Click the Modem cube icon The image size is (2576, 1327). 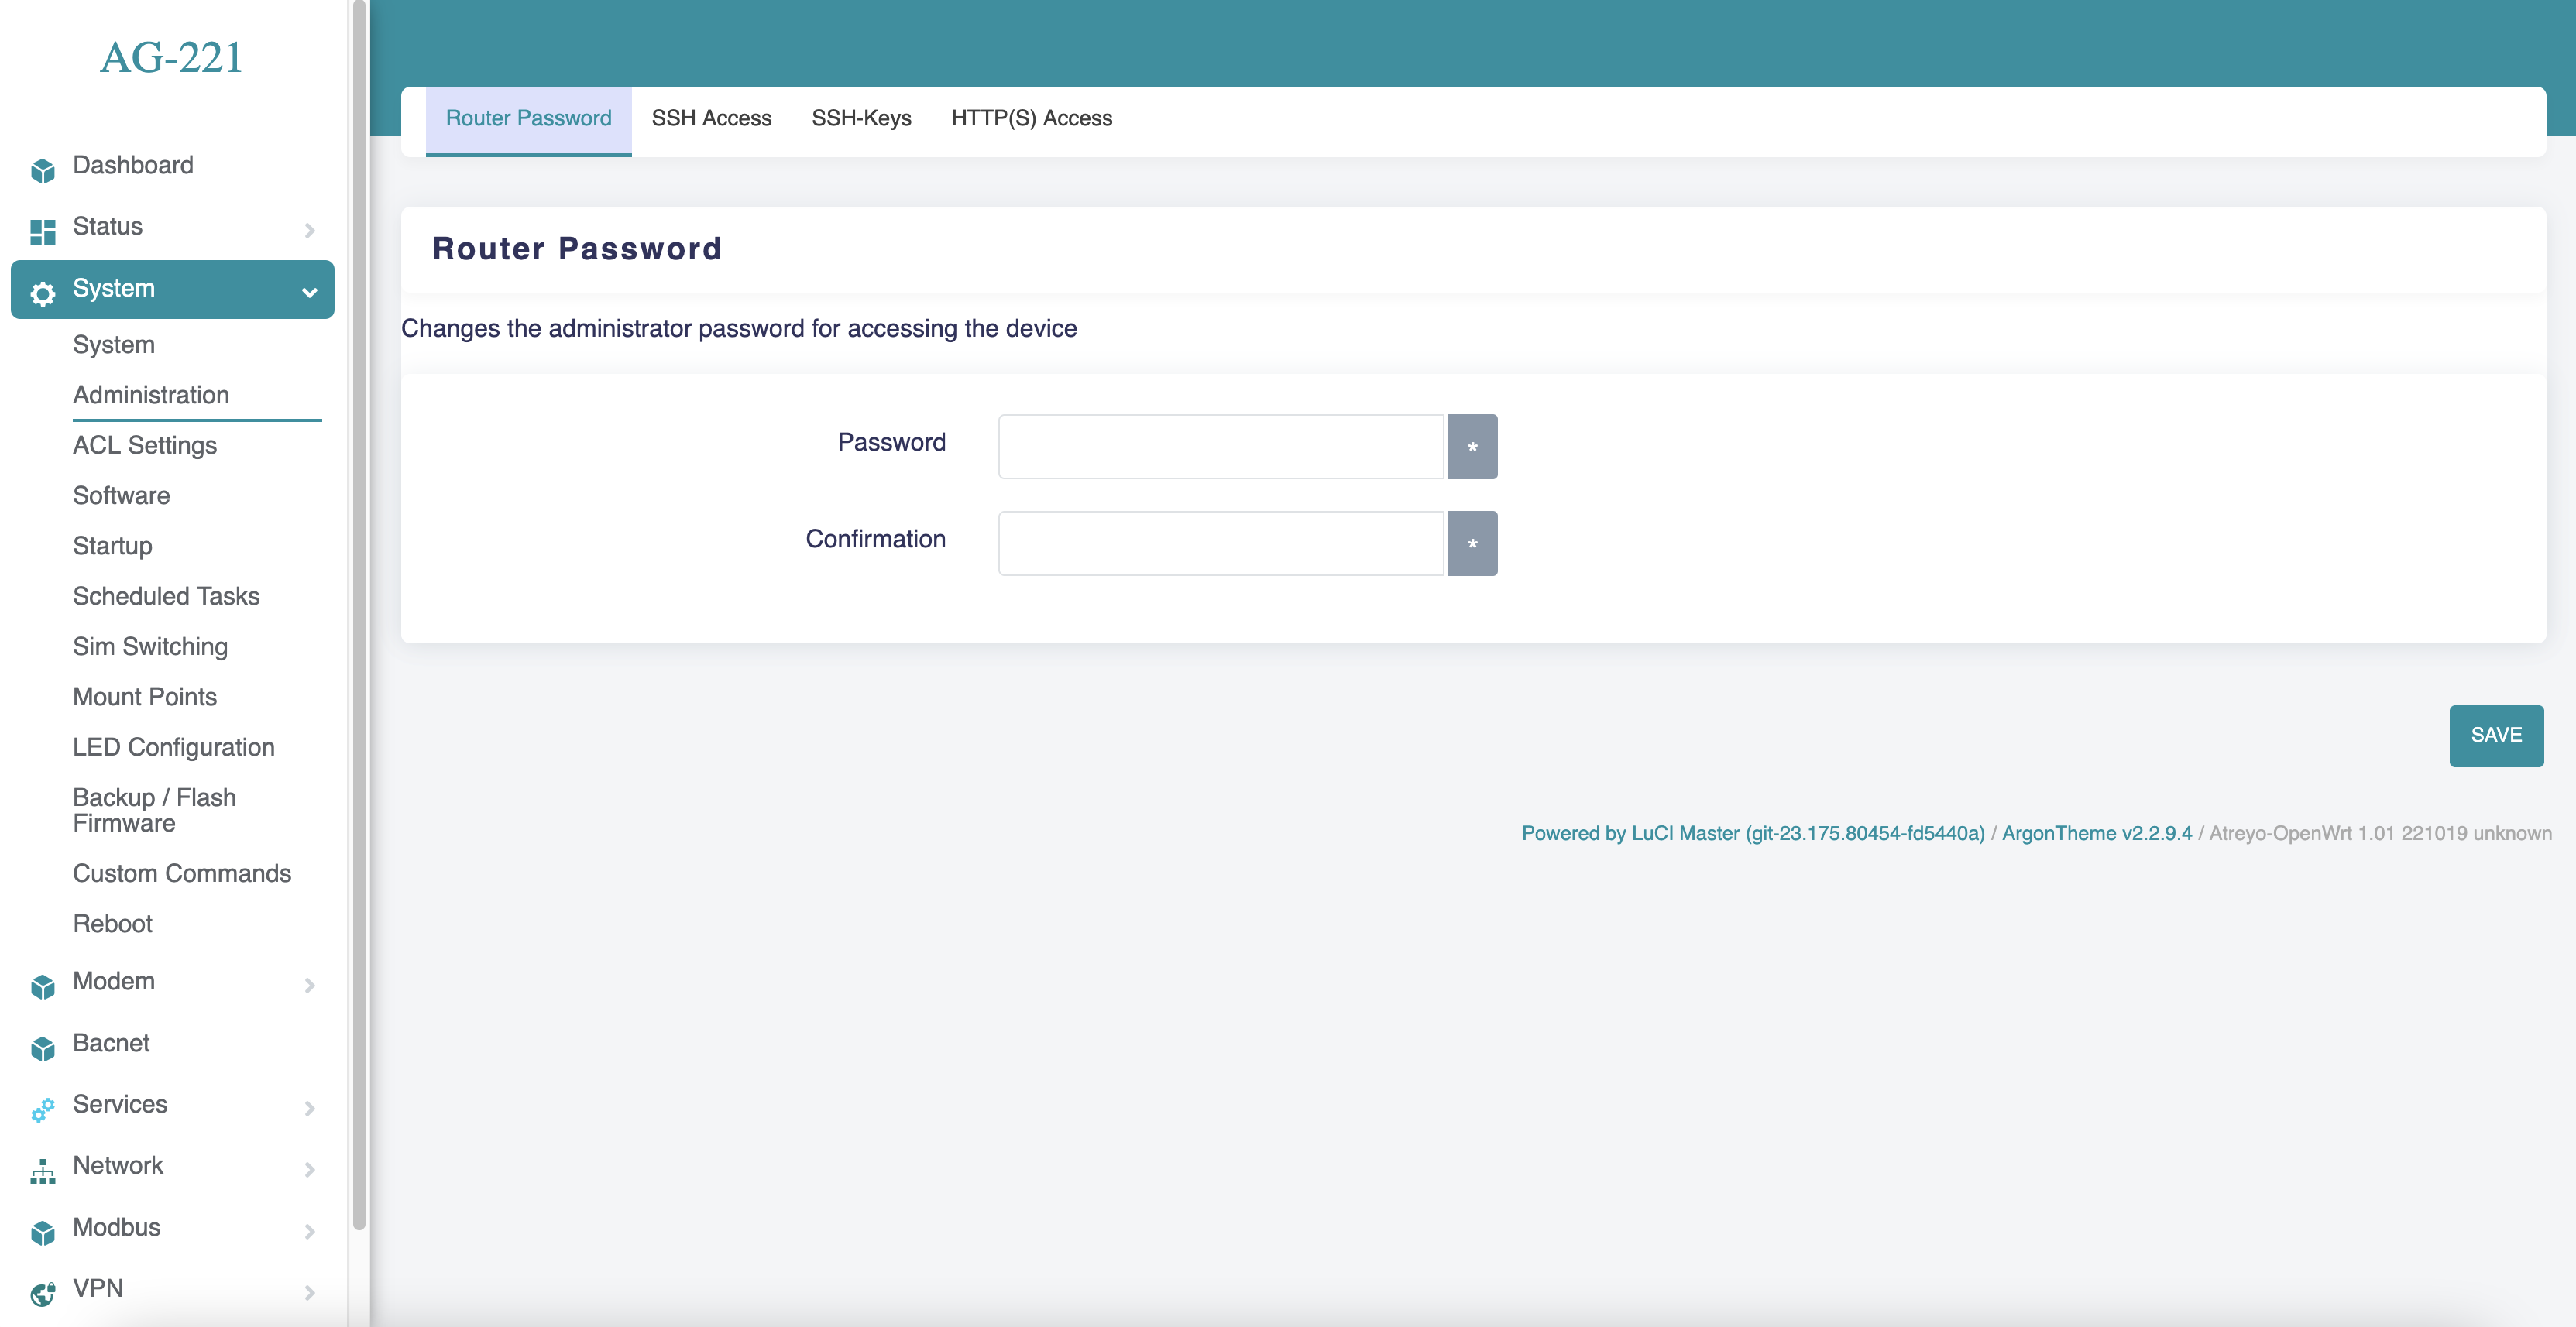pyautogui.click(x=42, y=986)
